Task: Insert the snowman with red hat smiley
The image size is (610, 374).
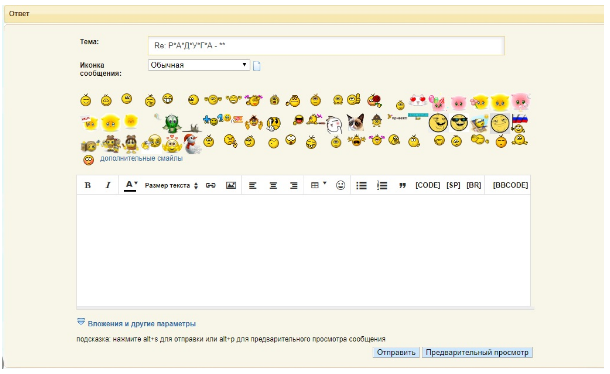Action: point(191,143)
